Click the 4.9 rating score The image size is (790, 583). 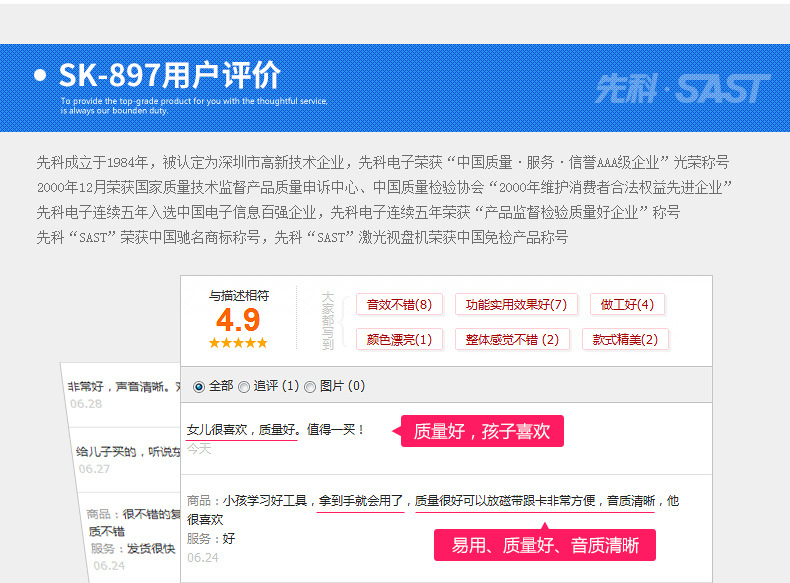click(x=238, y=320)
